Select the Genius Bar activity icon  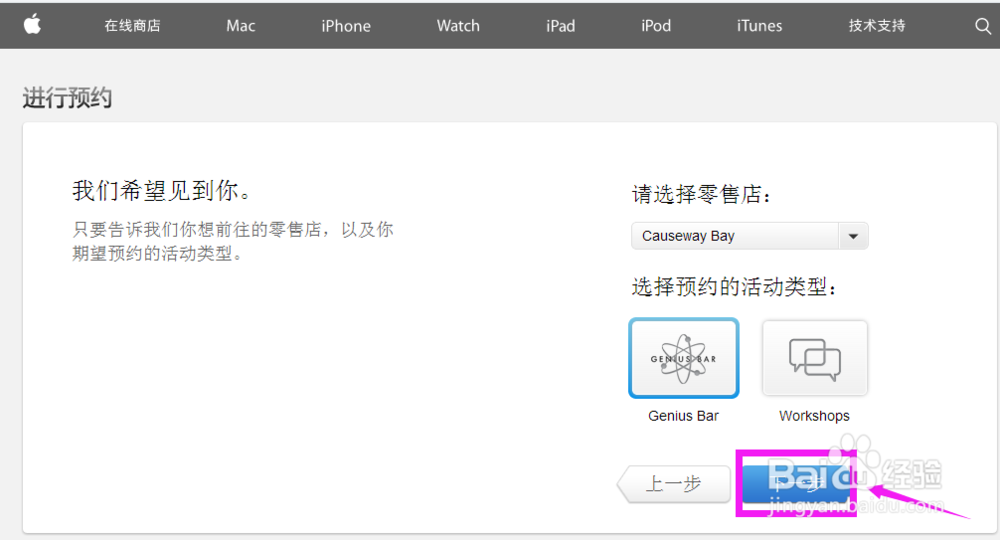(x=684, y=358)
